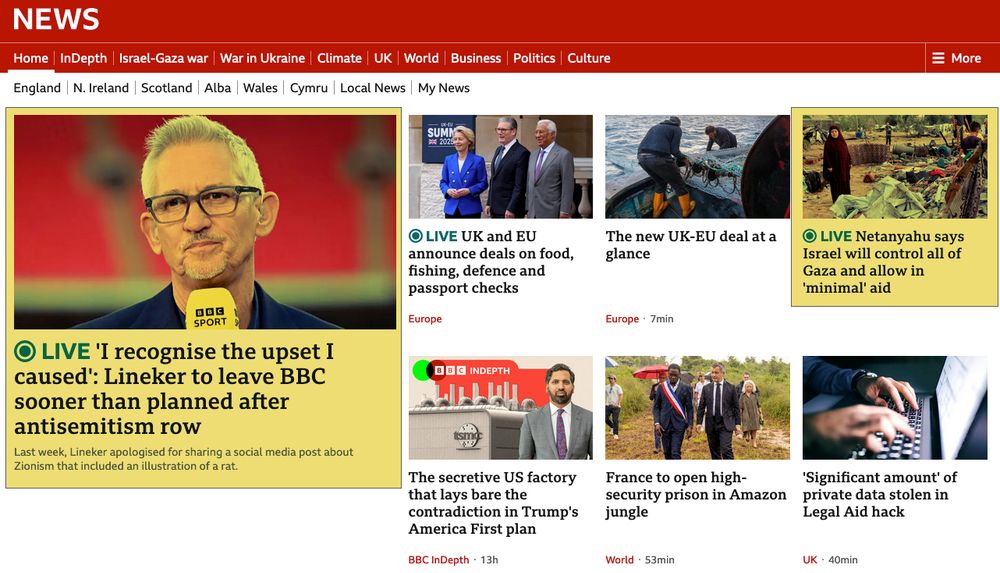Click the World tag beside 53min

click(x=619, y=560)
